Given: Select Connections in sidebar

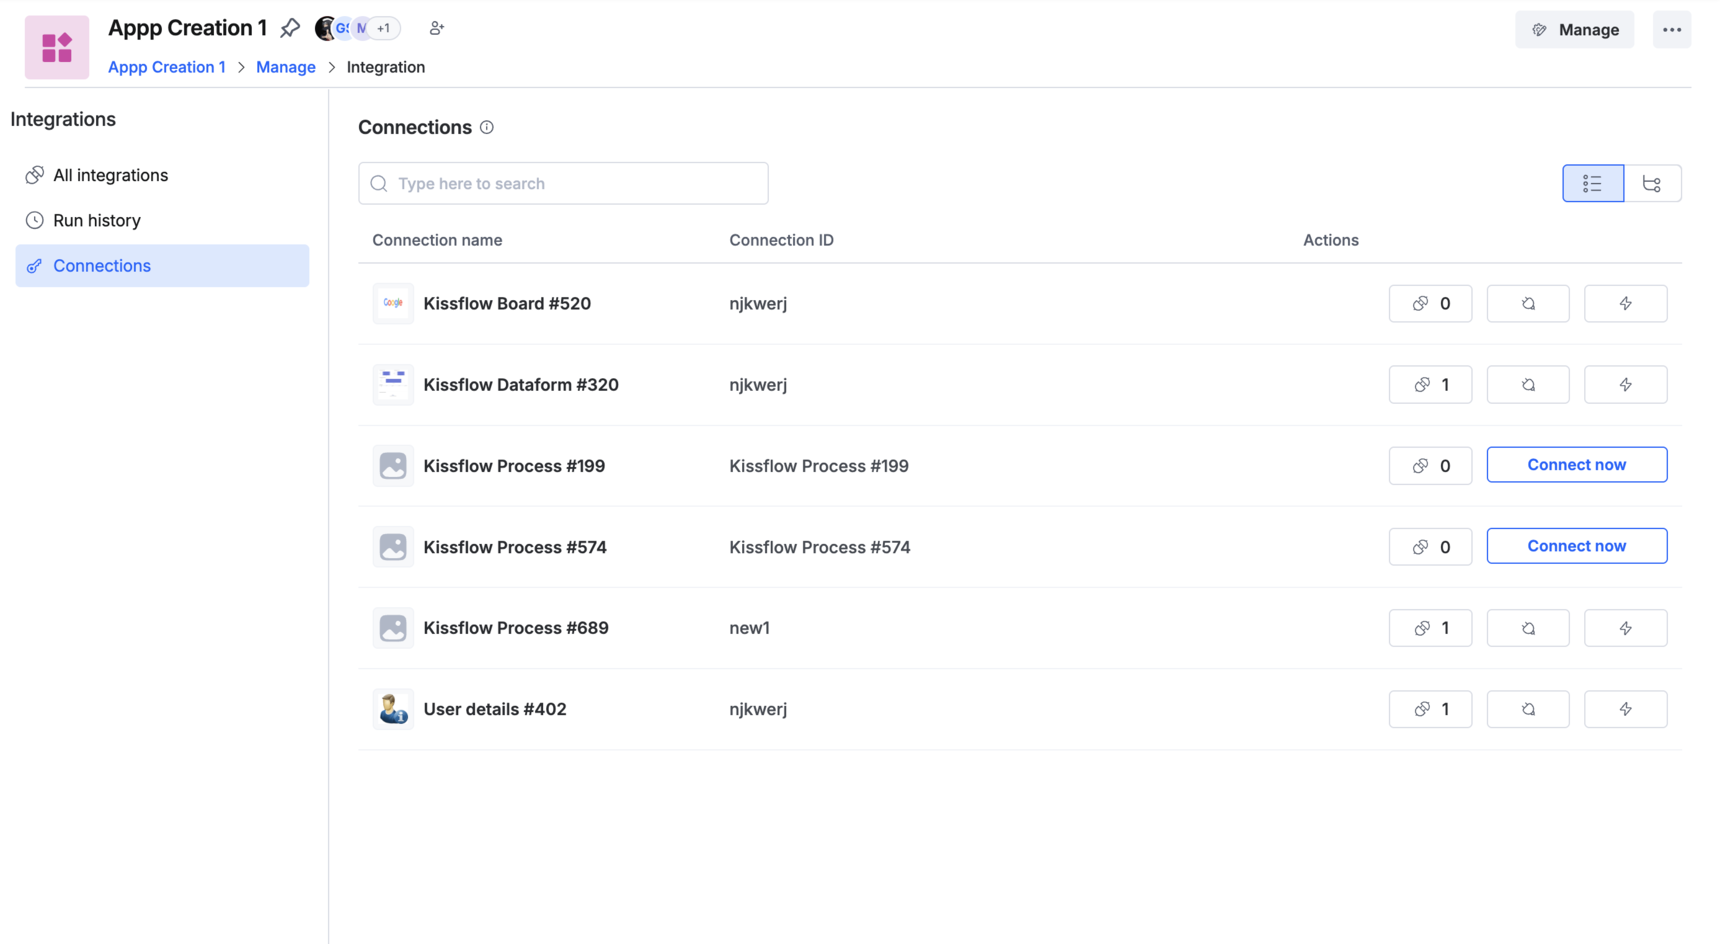Looking at the screenshot, I should tap(162, 266).
